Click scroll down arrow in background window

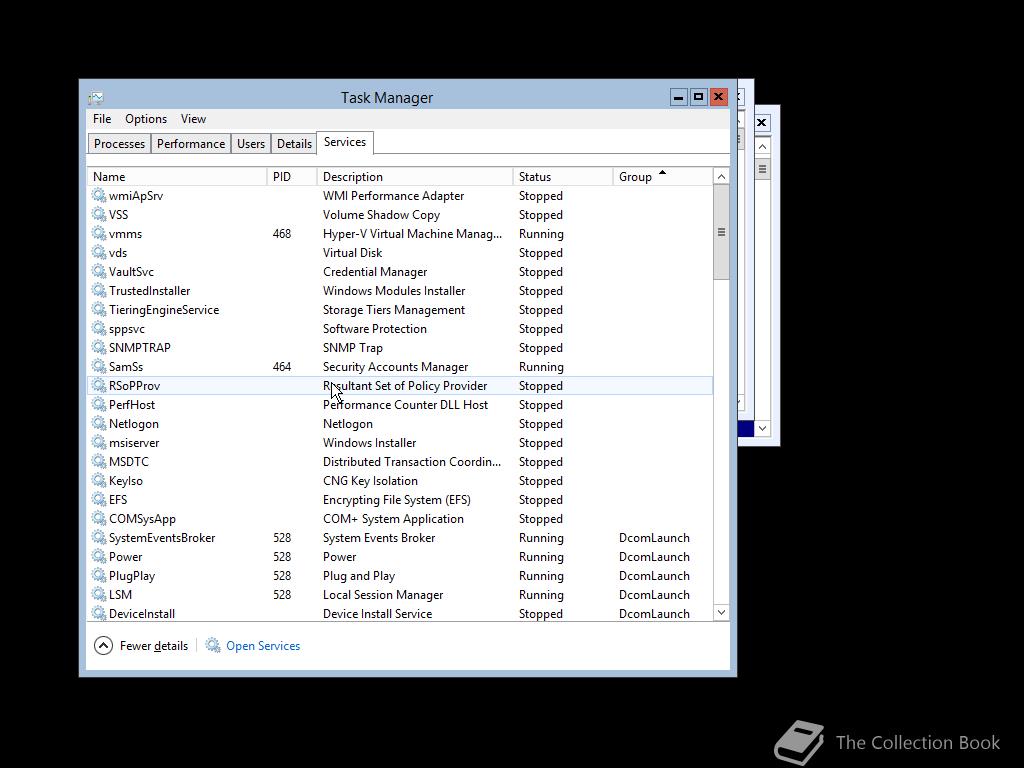click(x=762, y=428)
